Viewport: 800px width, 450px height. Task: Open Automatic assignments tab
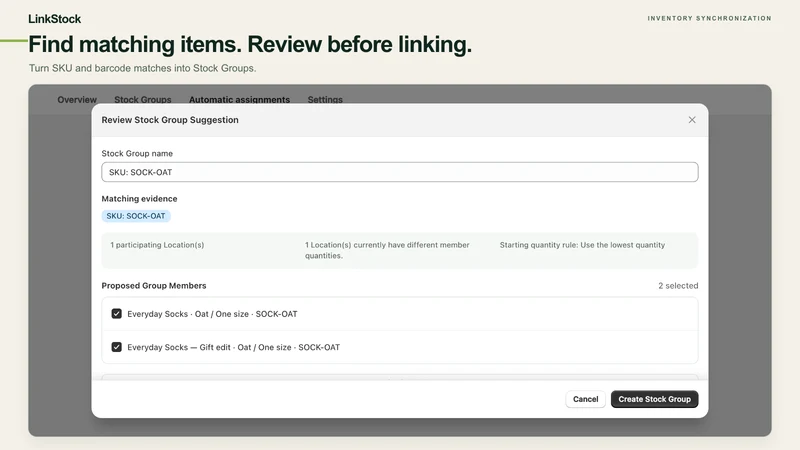[x=239, y=99]
